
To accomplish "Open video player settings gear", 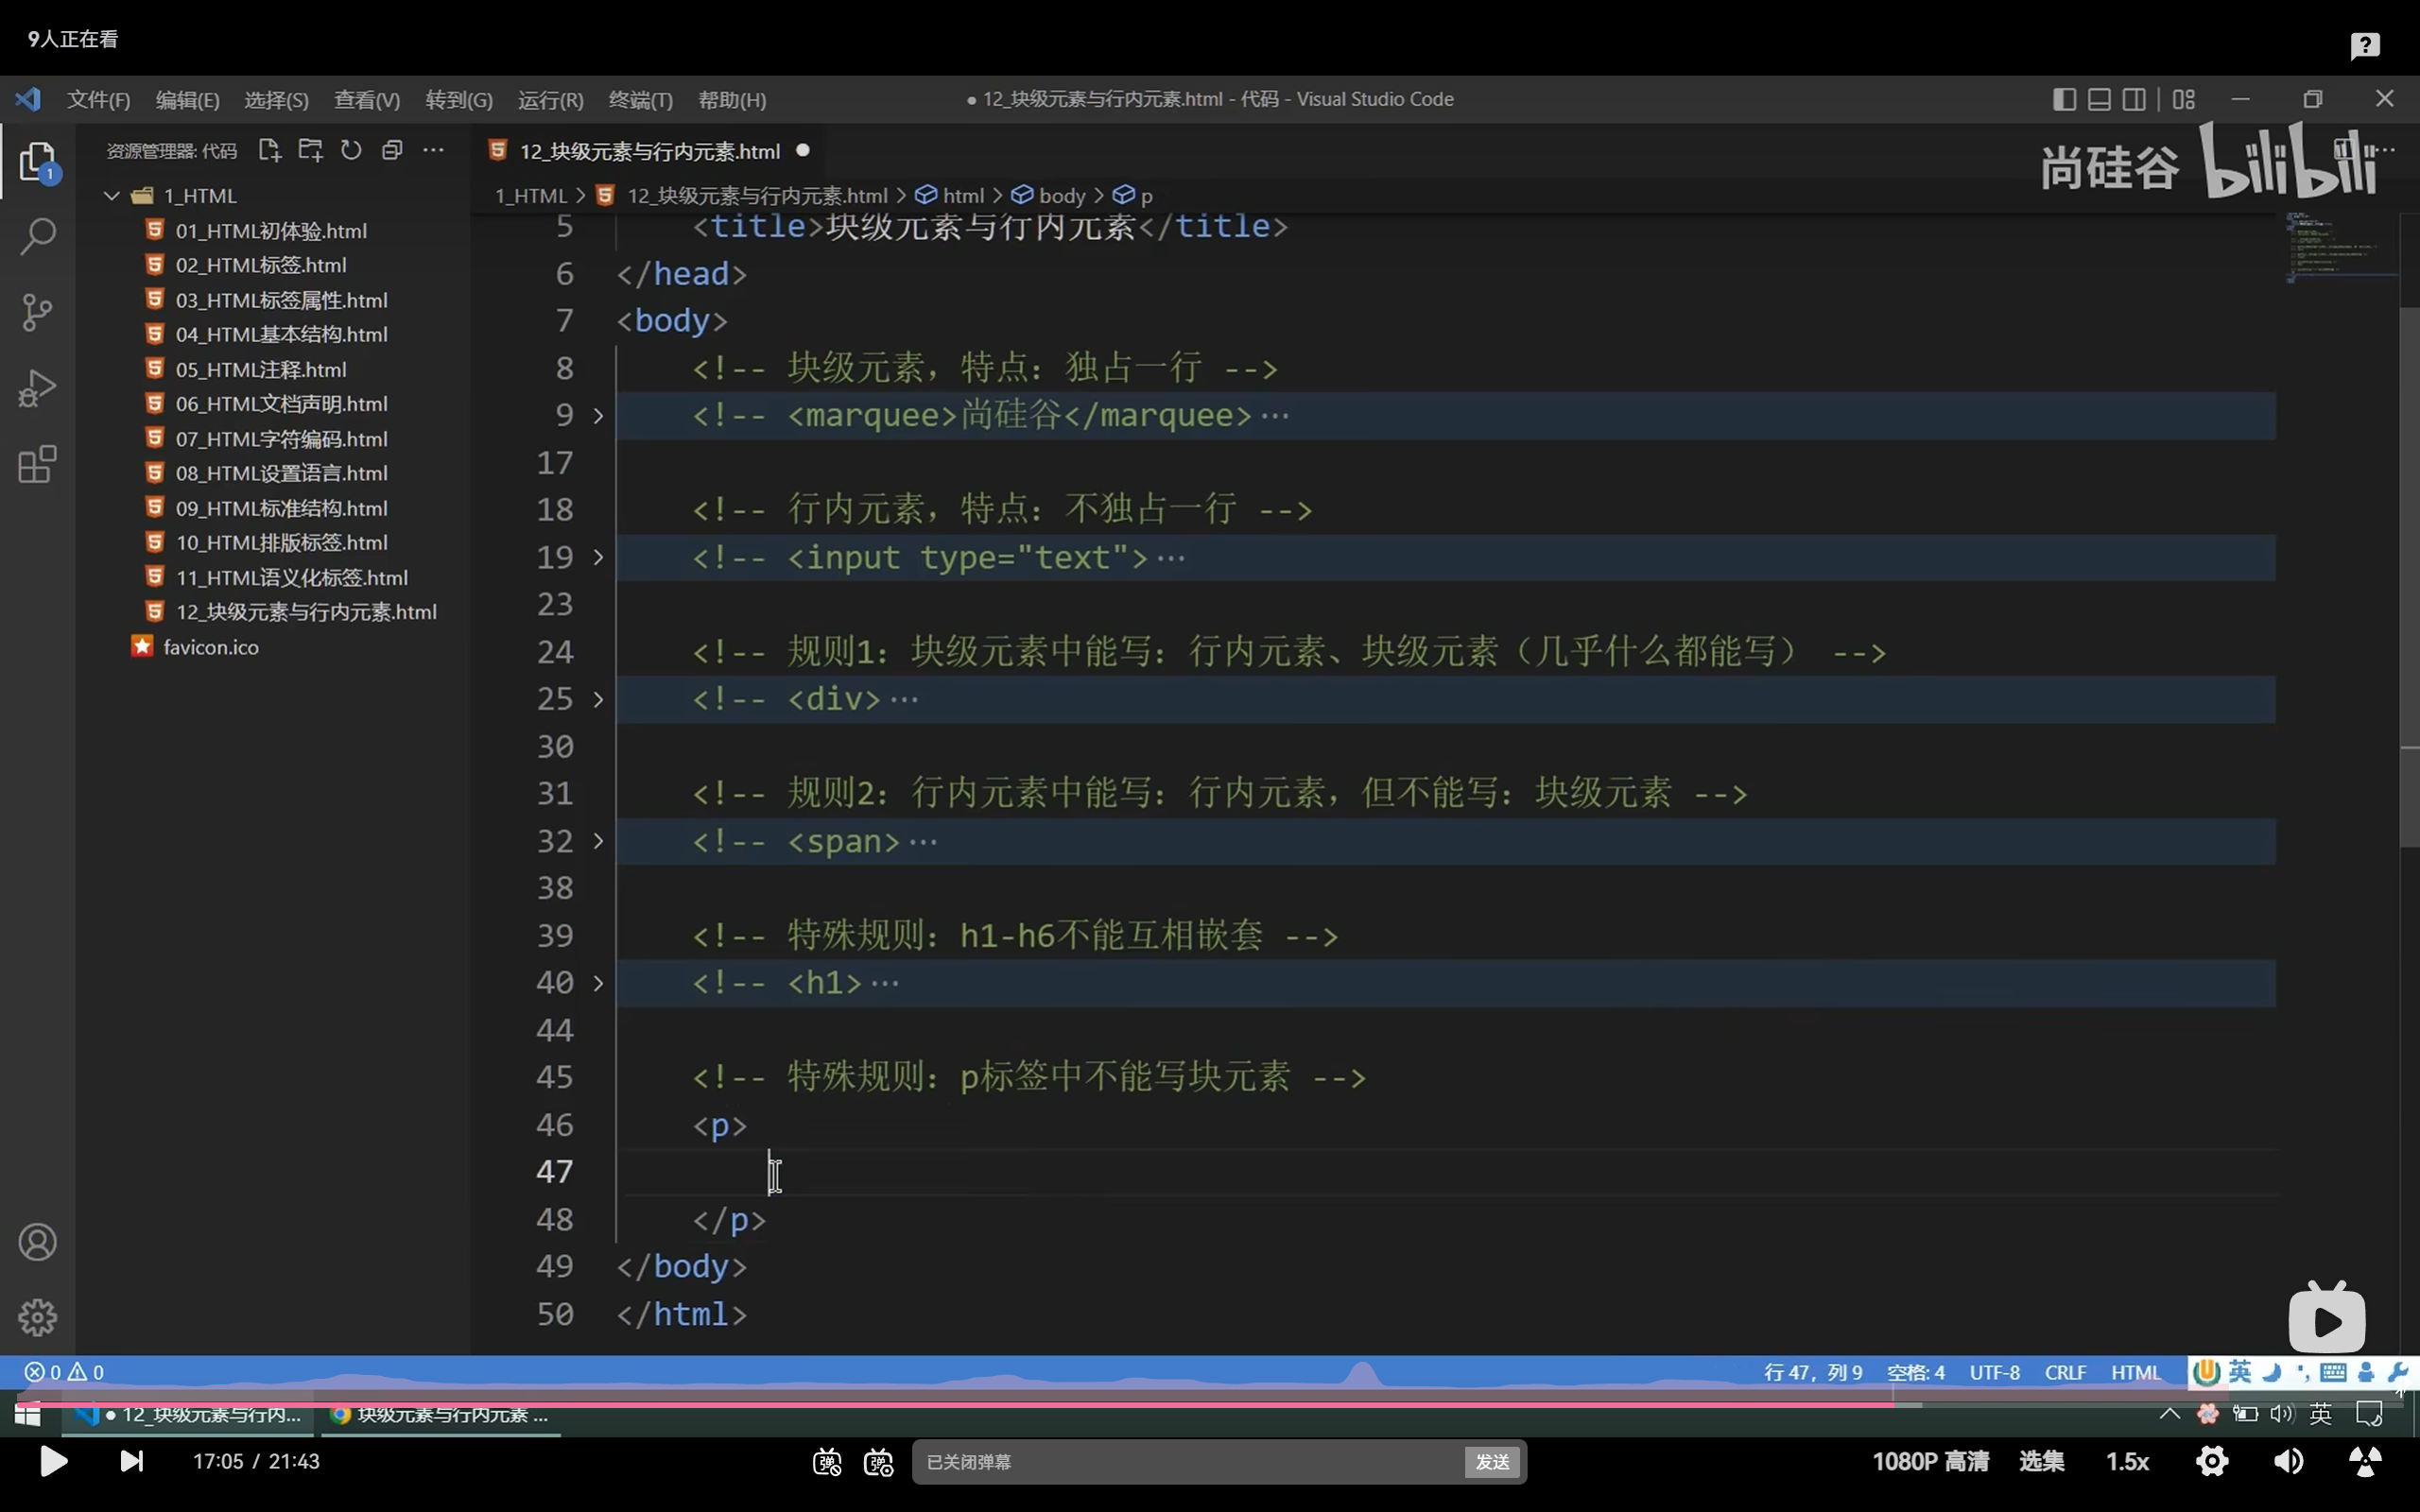I will (x=2212, y=1461).
